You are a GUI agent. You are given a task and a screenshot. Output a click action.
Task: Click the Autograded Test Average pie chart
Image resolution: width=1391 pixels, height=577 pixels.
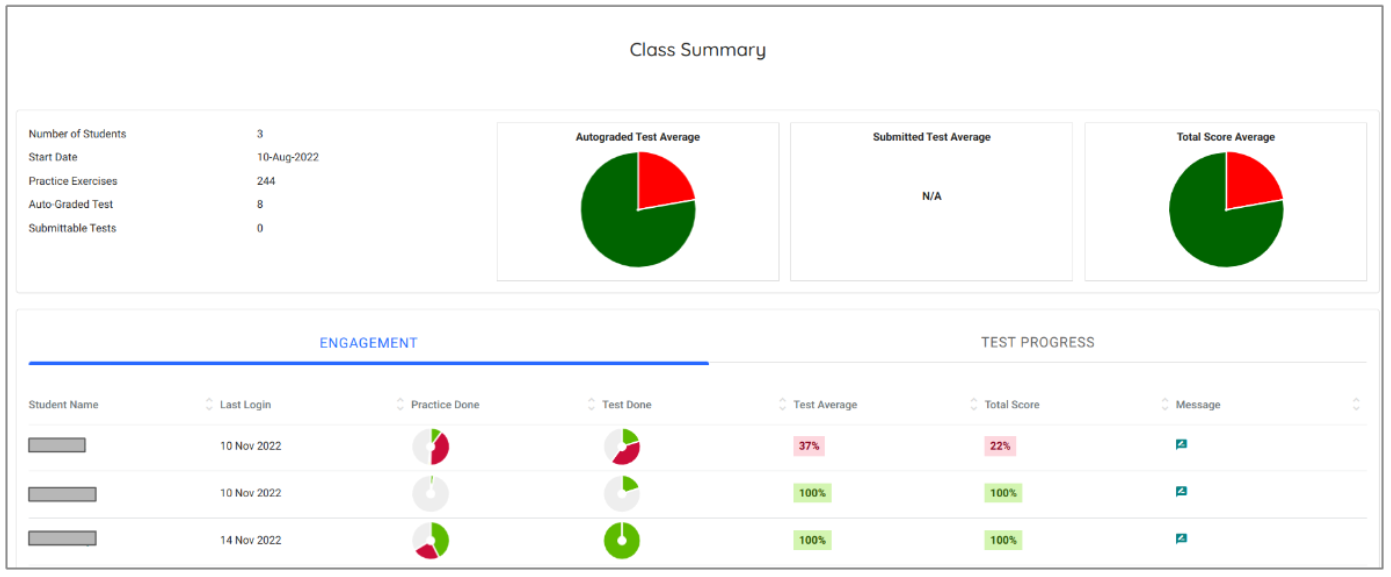(x=636, y=210)
